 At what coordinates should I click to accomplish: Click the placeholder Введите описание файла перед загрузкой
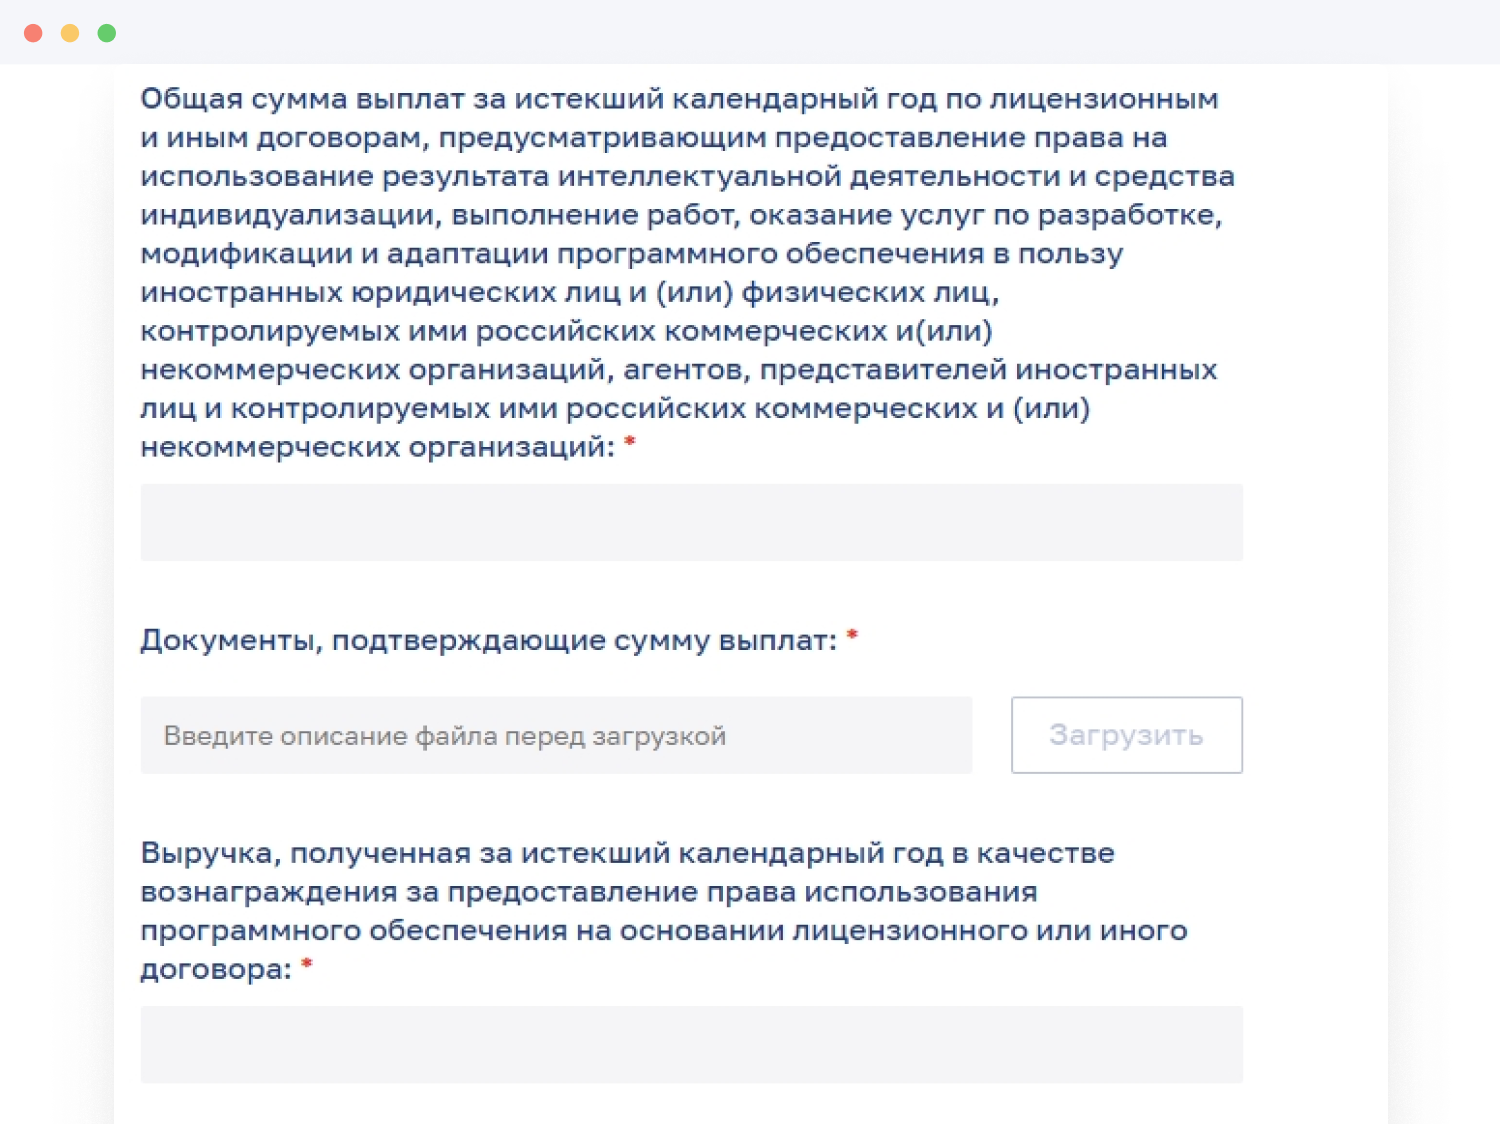445,736
